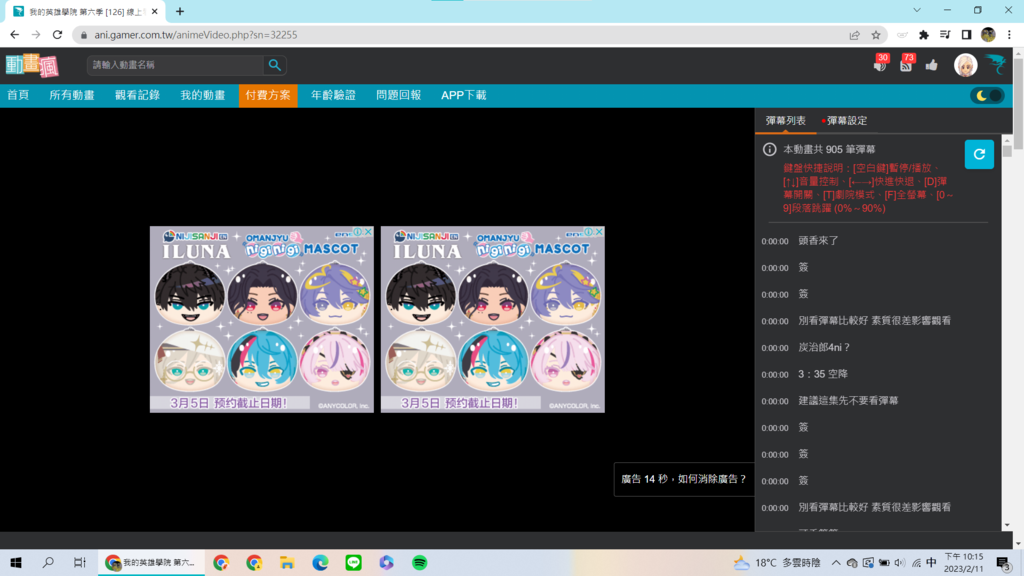Click the Chrome address bar URL
Viewport: 1024px width, 576px height.
click(196, 35)
